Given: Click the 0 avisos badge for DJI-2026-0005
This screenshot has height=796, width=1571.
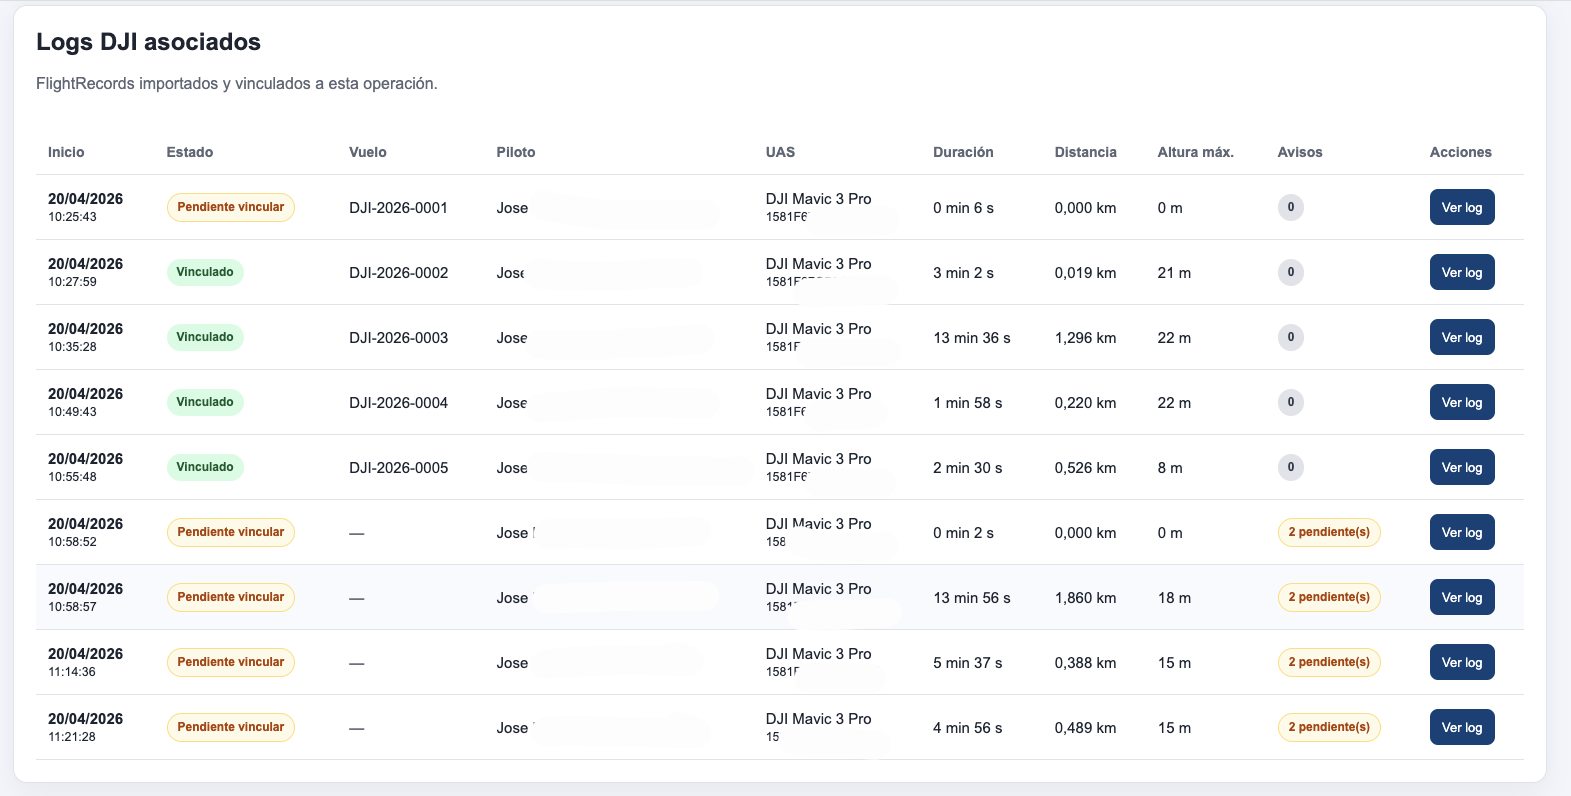Looking at the screenshot, I should (x=1291, y=467).
